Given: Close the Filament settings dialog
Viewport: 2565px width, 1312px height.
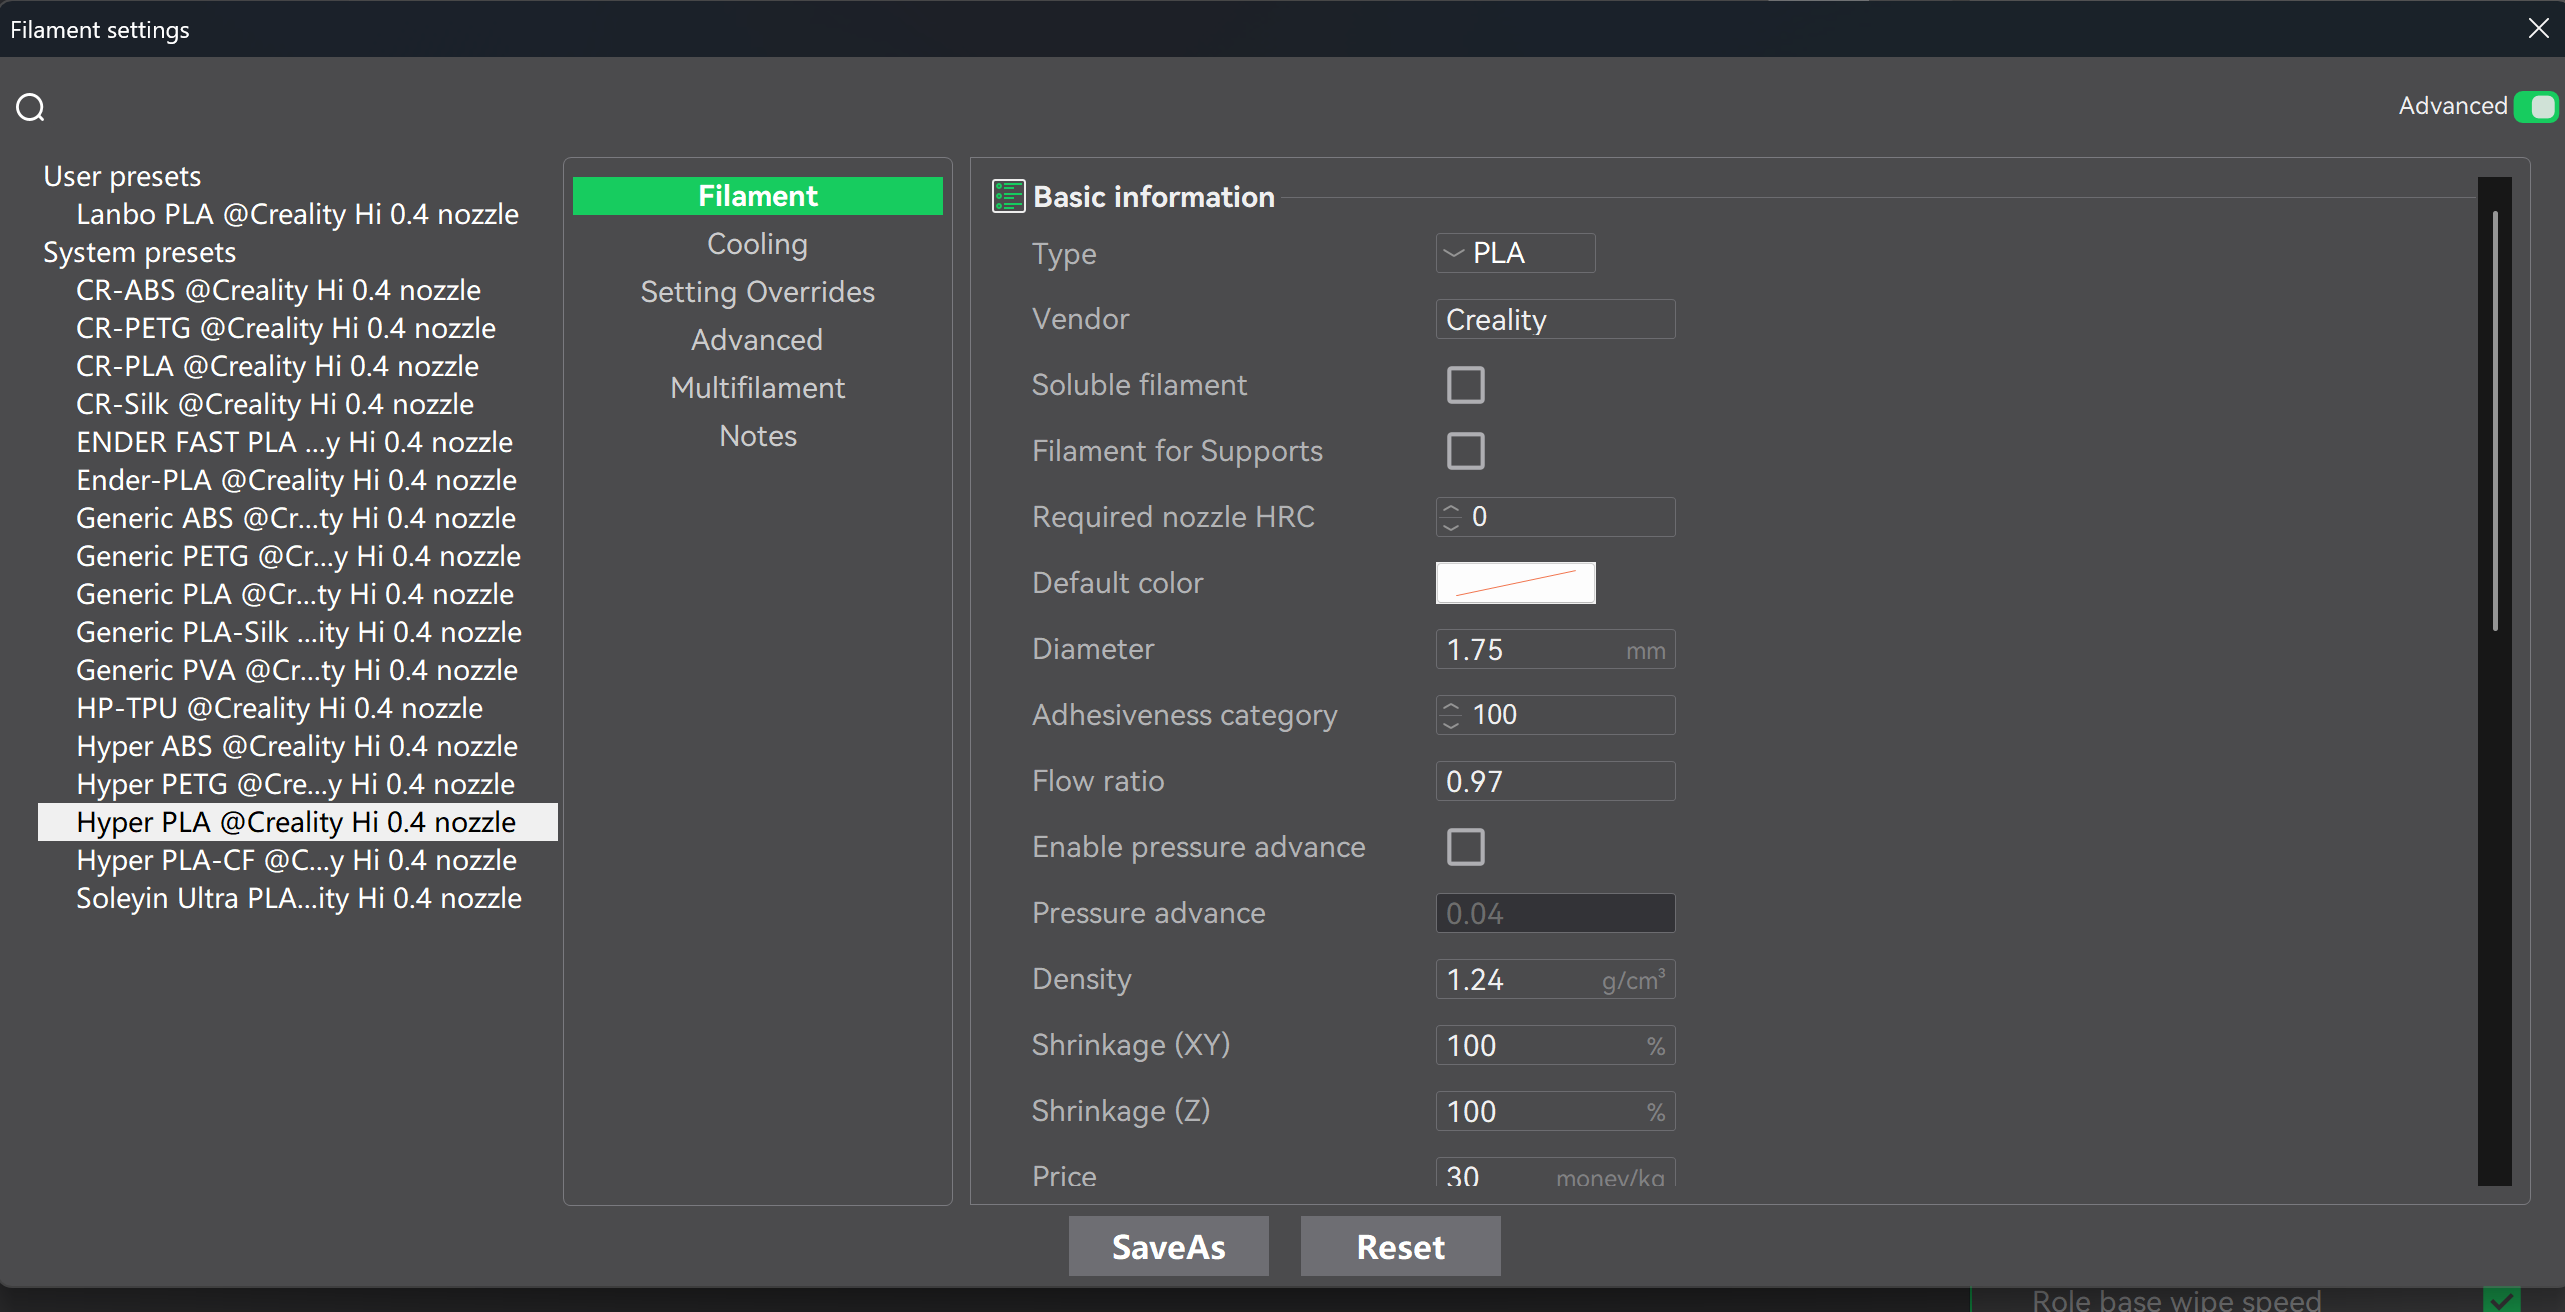Looking at the screenshot, I should coord(2538,28).
